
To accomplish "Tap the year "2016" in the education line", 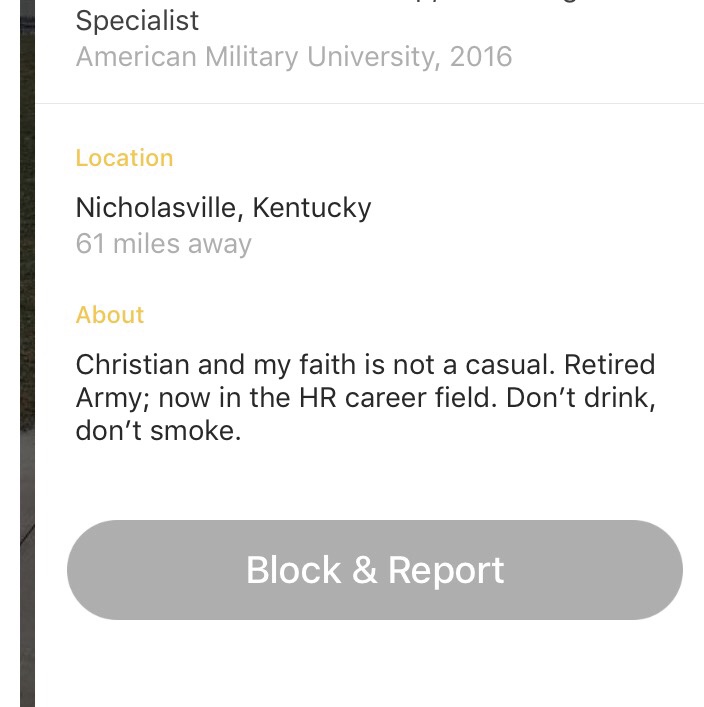I will tap(480, 56).
